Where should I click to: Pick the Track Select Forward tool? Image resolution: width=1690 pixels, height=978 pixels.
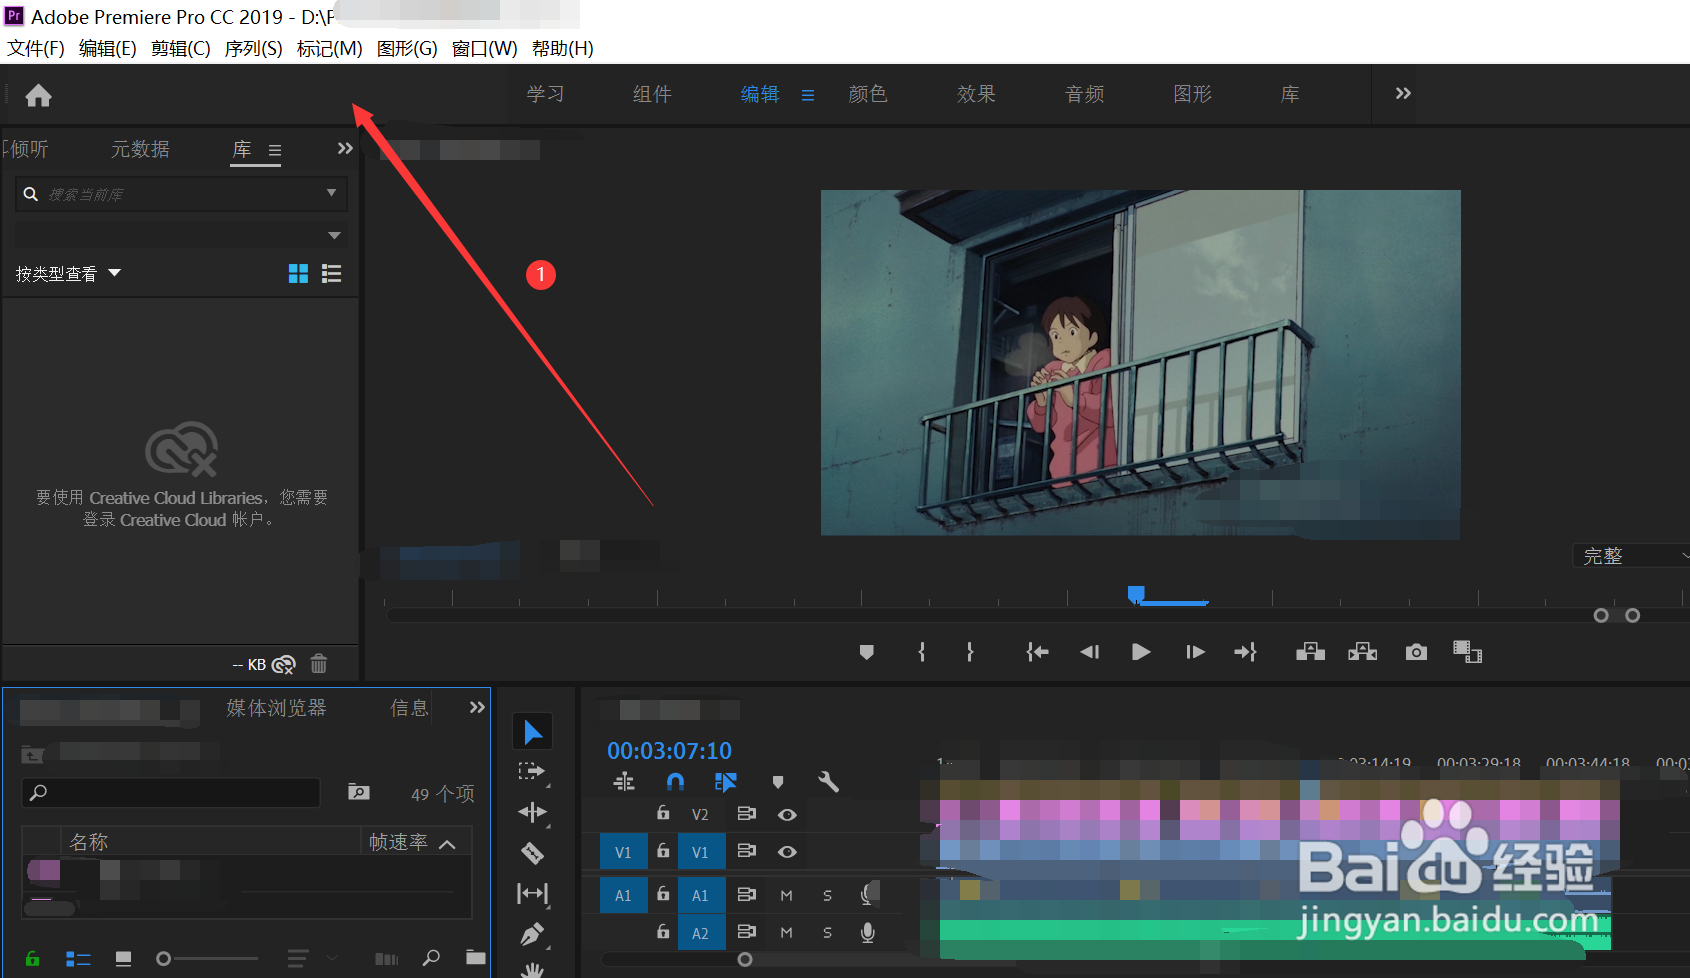[532, 771]
